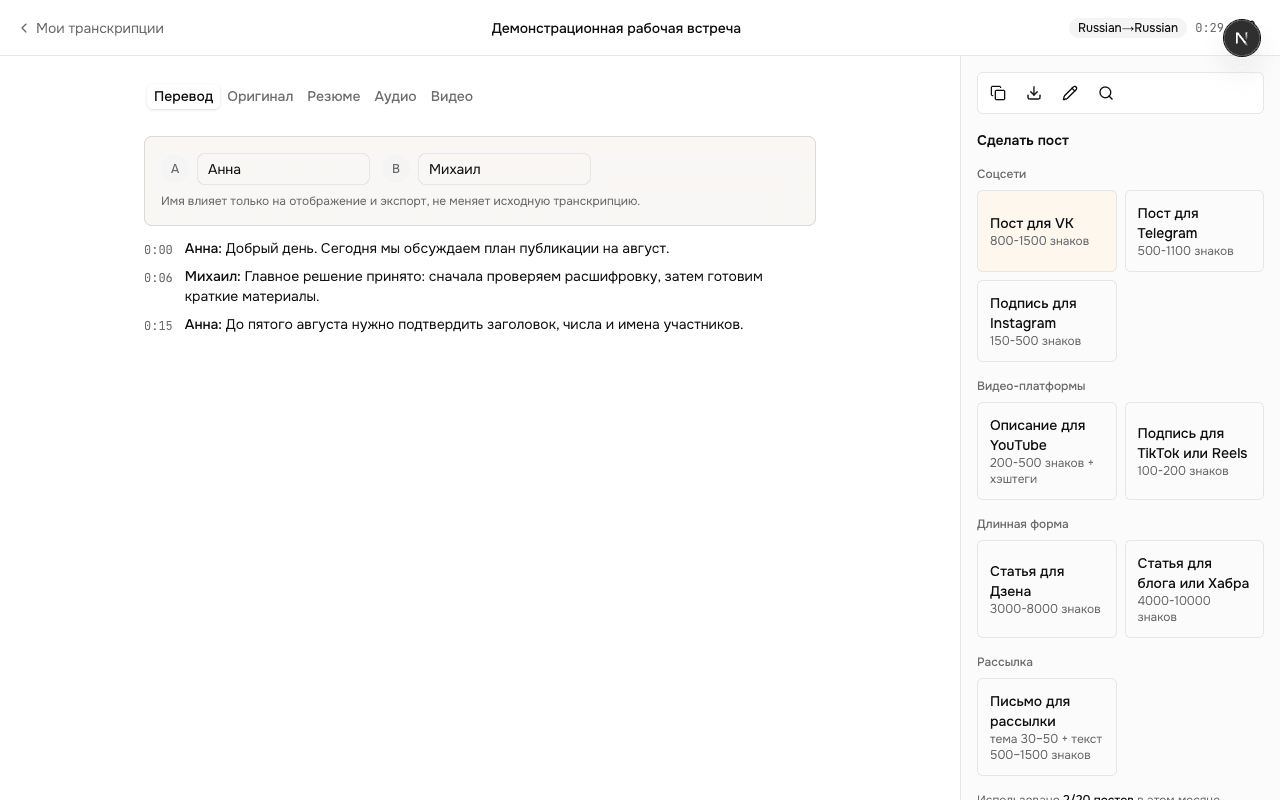Viewport: 1280px width, 800px height.
Task: Click timestamp 0:06
Action: [158, 278]
